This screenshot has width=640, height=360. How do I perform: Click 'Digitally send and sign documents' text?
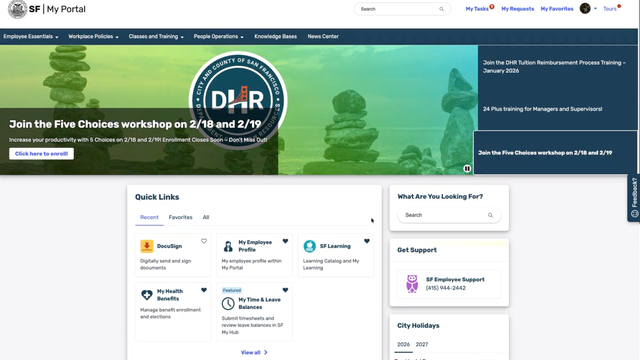coord(165,264)
